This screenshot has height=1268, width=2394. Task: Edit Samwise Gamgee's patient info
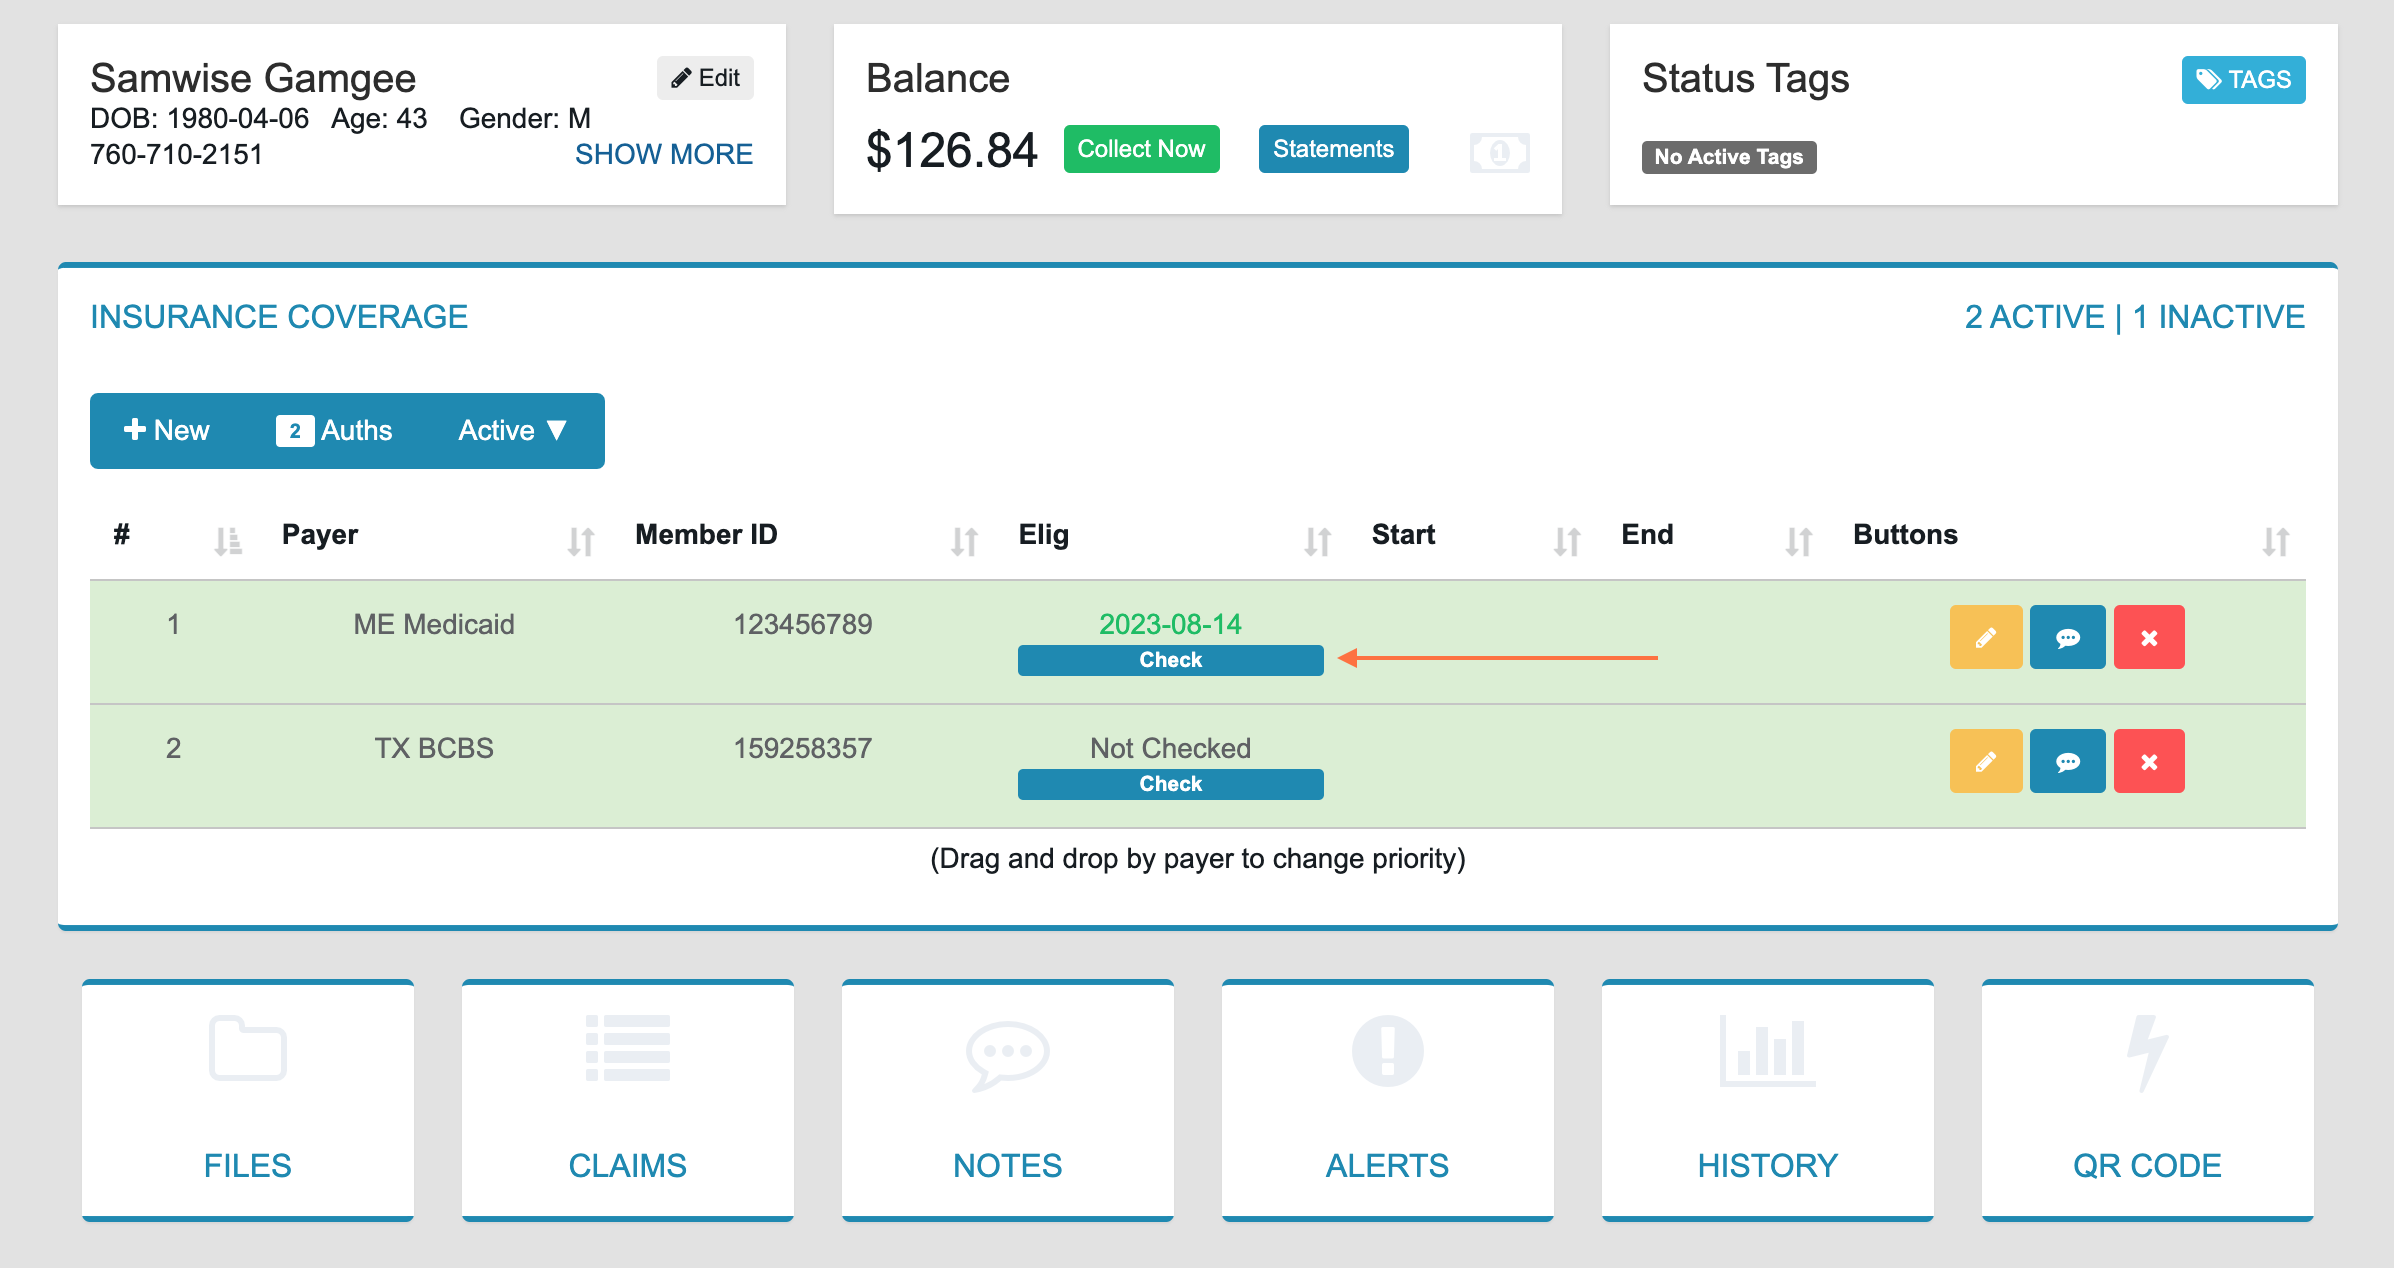[x=705, y=77]
